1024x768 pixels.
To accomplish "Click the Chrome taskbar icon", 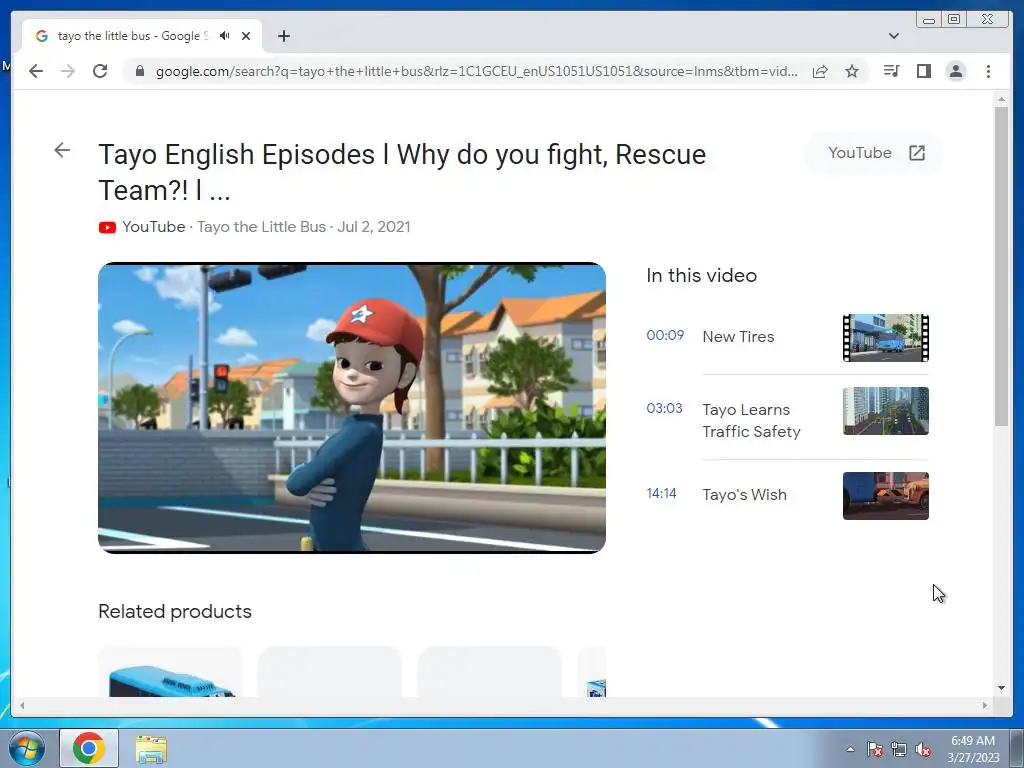I will [89, 748].
